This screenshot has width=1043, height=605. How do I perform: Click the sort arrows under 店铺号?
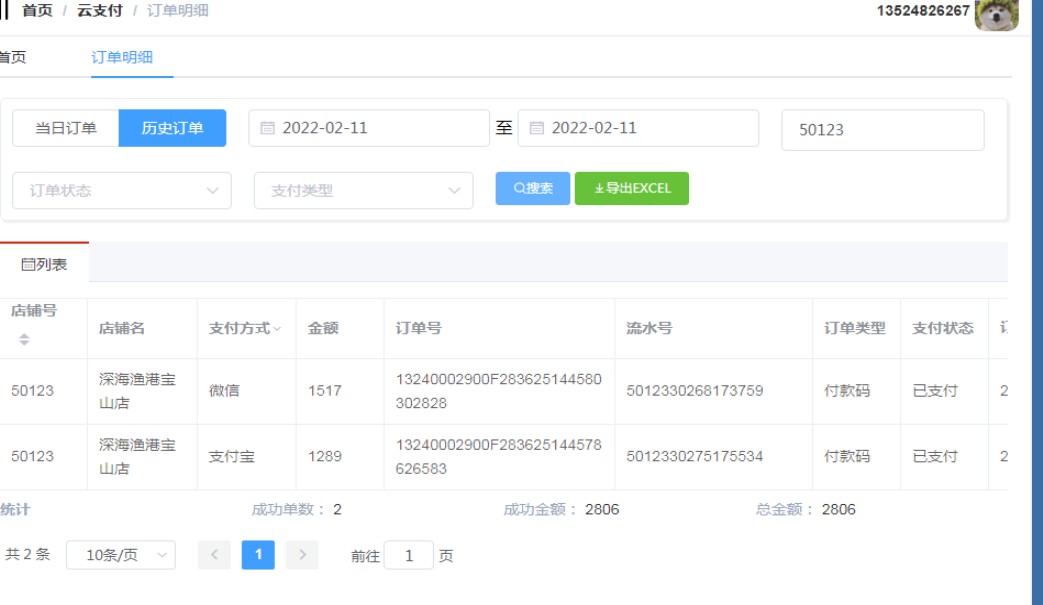click(24, 340)
